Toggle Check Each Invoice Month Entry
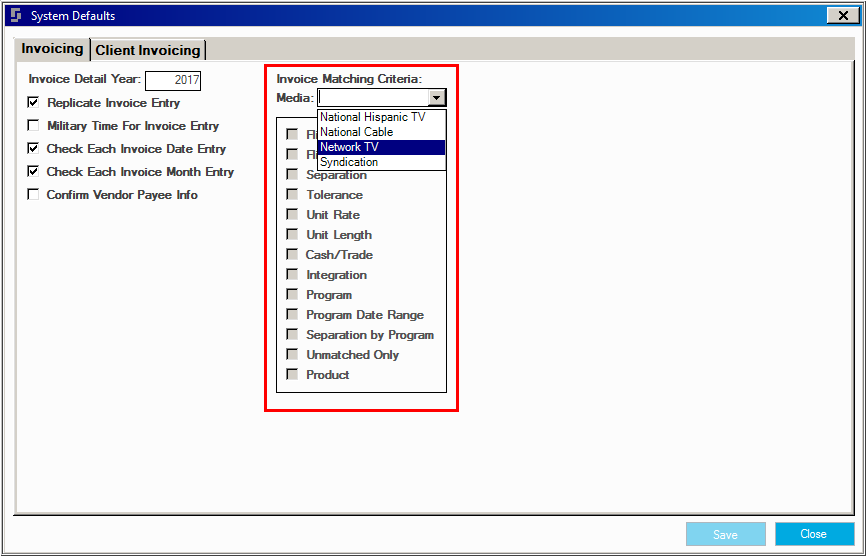 34,172
